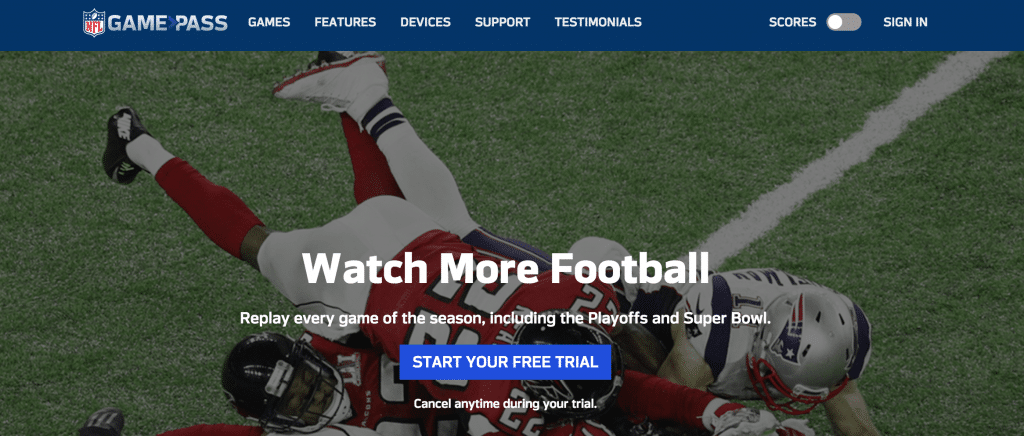The width and height of the screenshot is (1024, 436).
Task: Click the white shoe with red sole
Action: click(x=334, y=80)
